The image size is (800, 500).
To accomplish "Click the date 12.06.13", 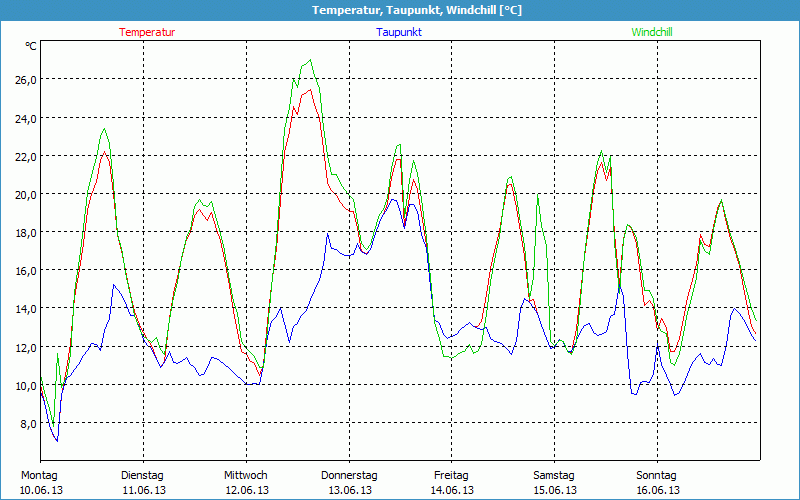I will pos(247,491).
